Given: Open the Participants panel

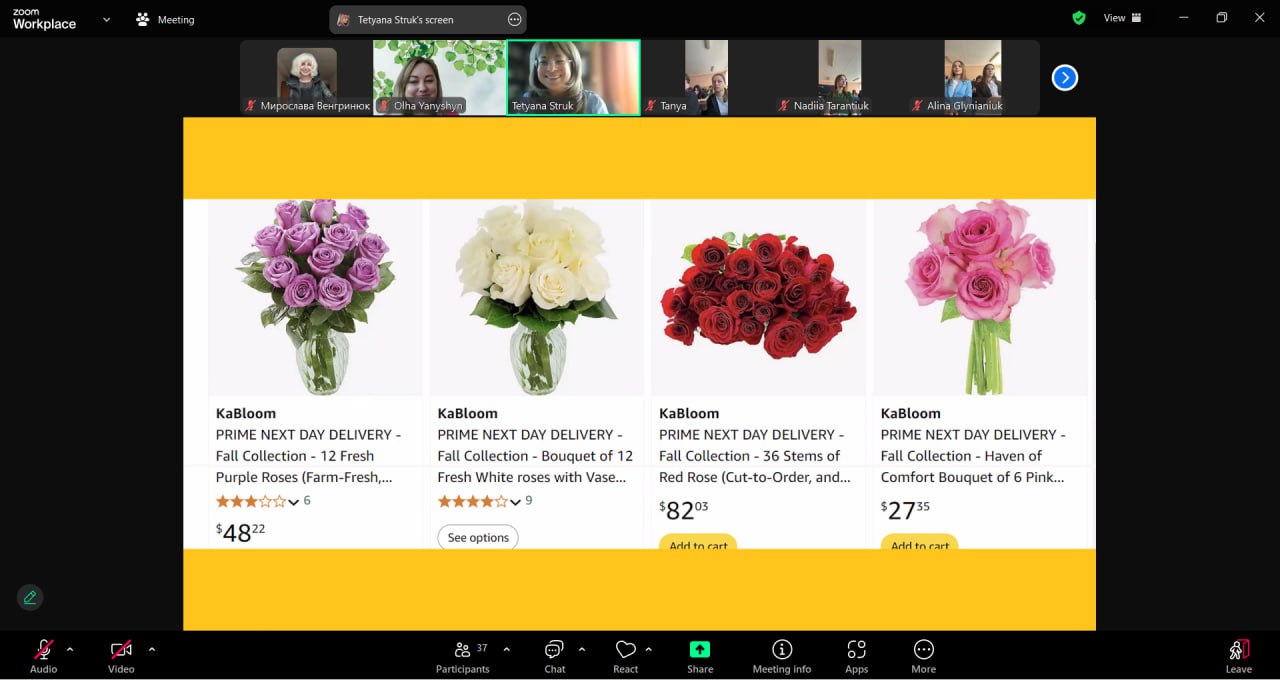Looking at the screenshot, I should (x=463, y=656).
